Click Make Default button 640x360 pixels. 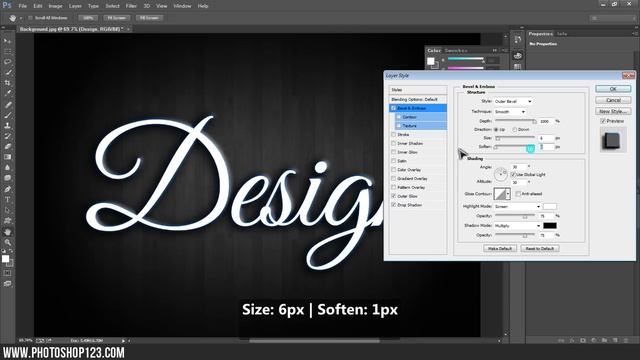(500, 249)
